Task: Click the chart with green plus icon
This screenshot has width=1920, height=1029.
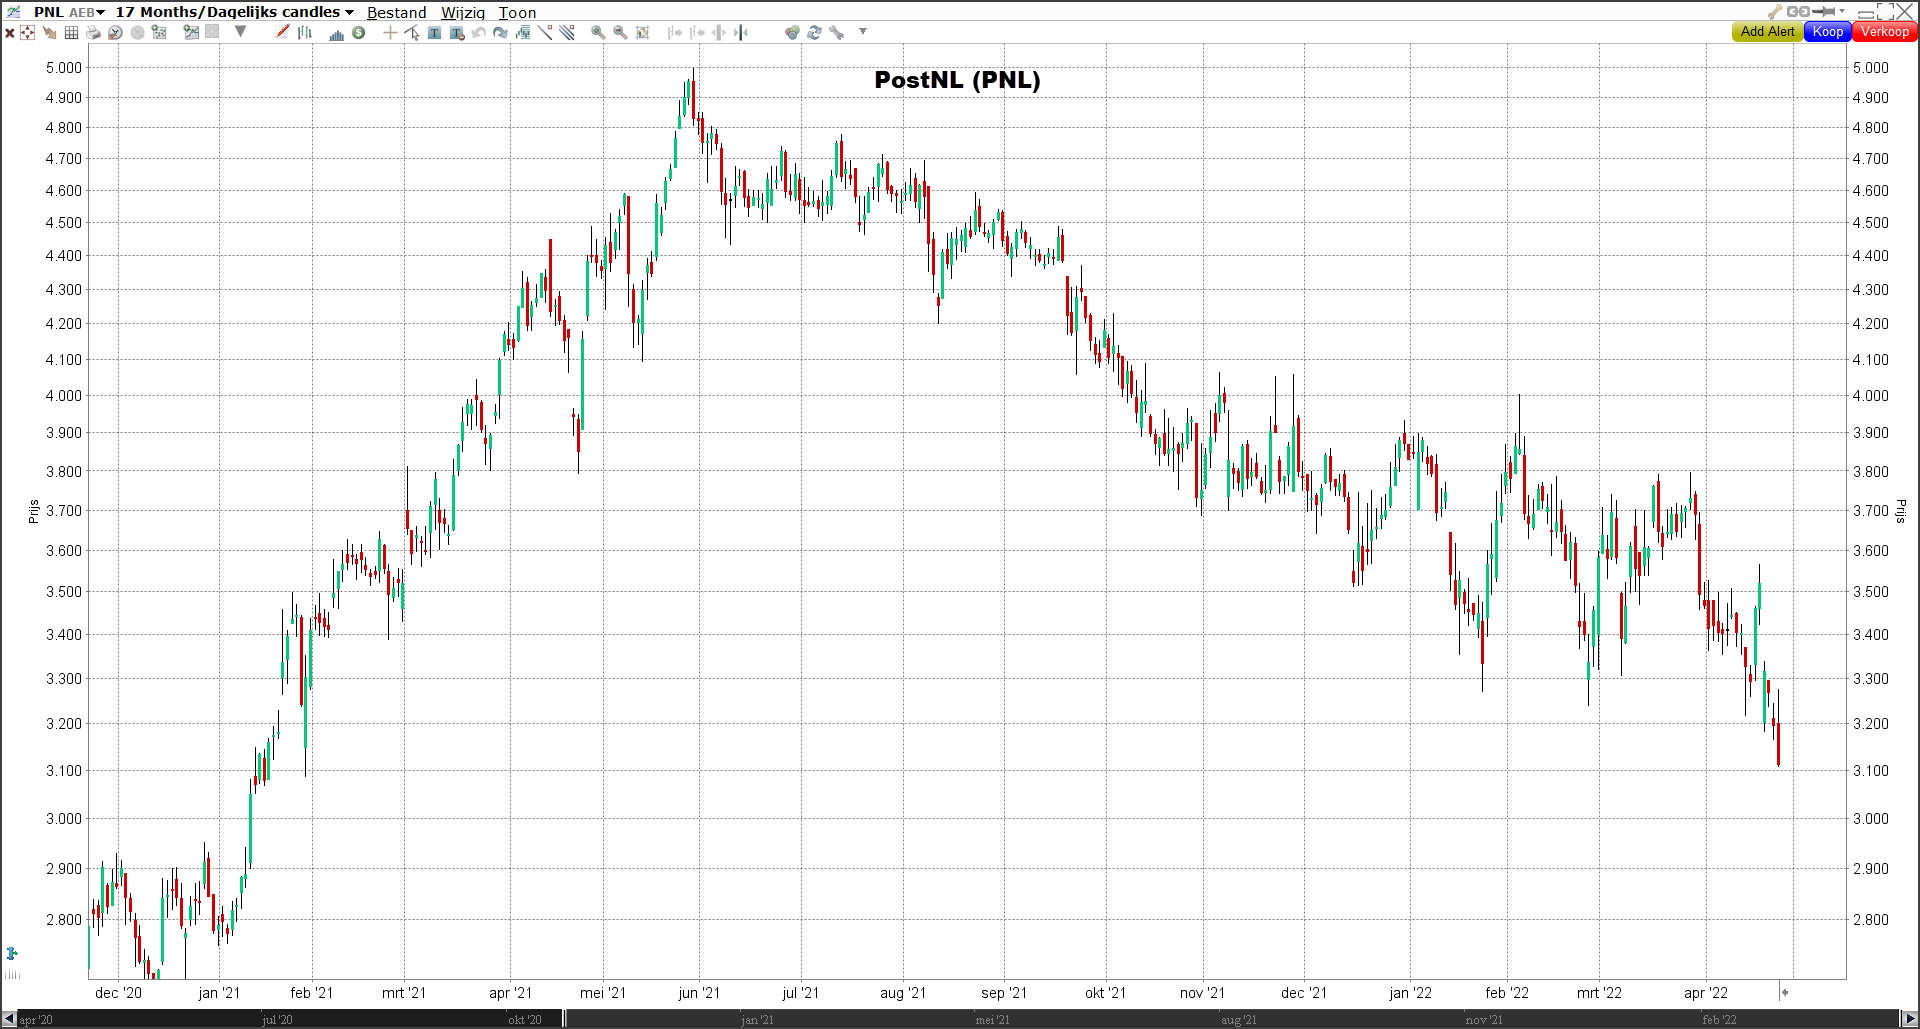Action: pos(191,32)
